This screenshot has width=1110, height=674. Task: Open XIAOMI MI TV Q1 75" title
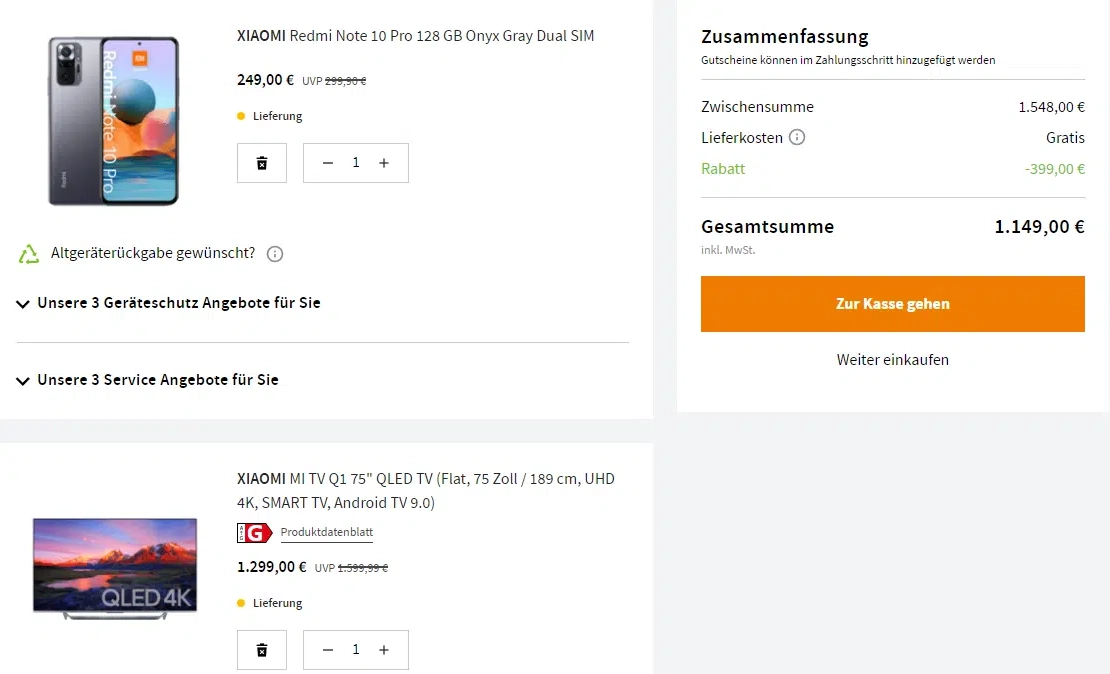point(425,491)
